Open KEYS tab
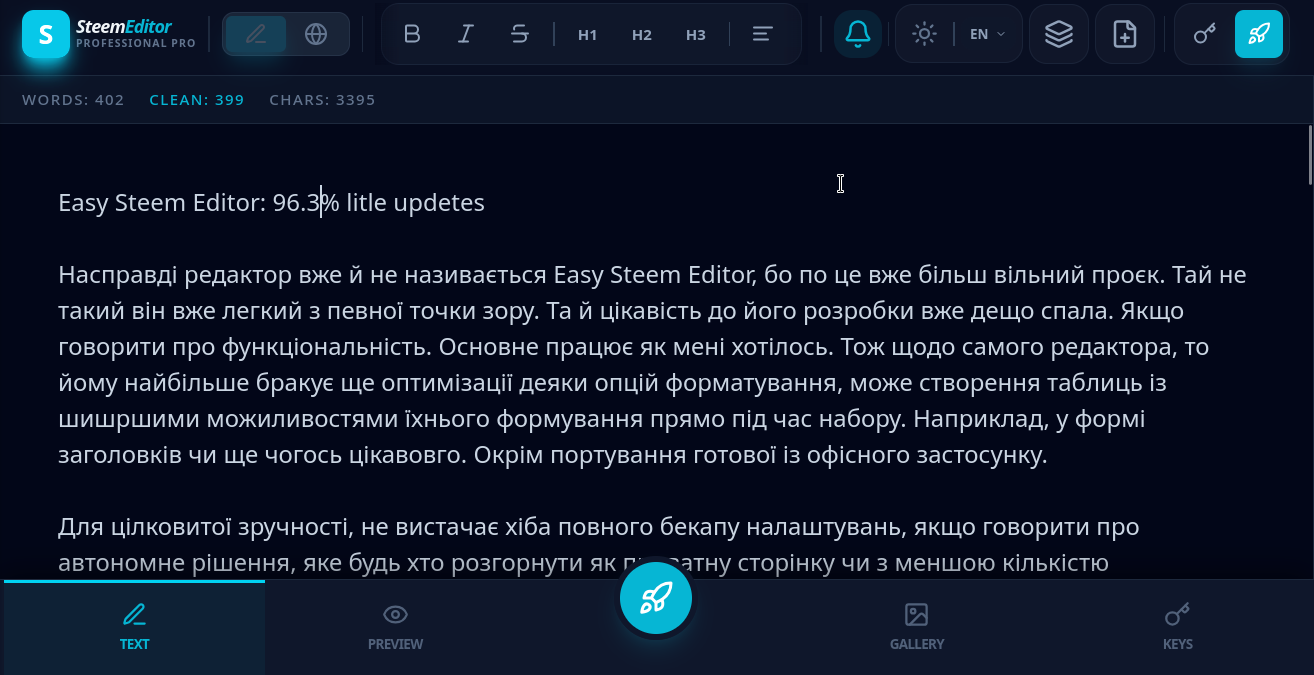Screen dimensions: 1314x675 (x=1178, y=627)
